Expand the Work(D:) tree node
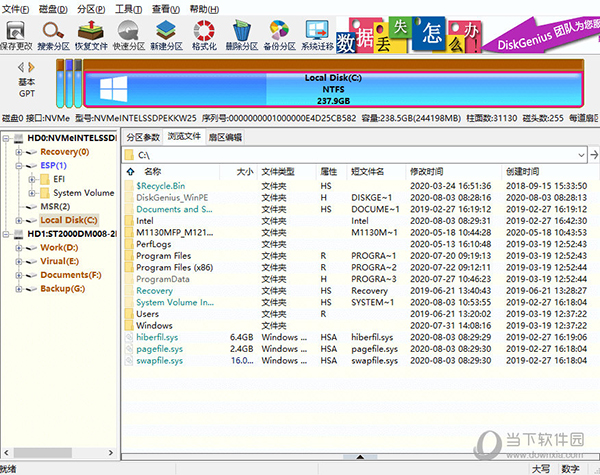Screen dimensions: 600x475 click(x=19, y=246)
